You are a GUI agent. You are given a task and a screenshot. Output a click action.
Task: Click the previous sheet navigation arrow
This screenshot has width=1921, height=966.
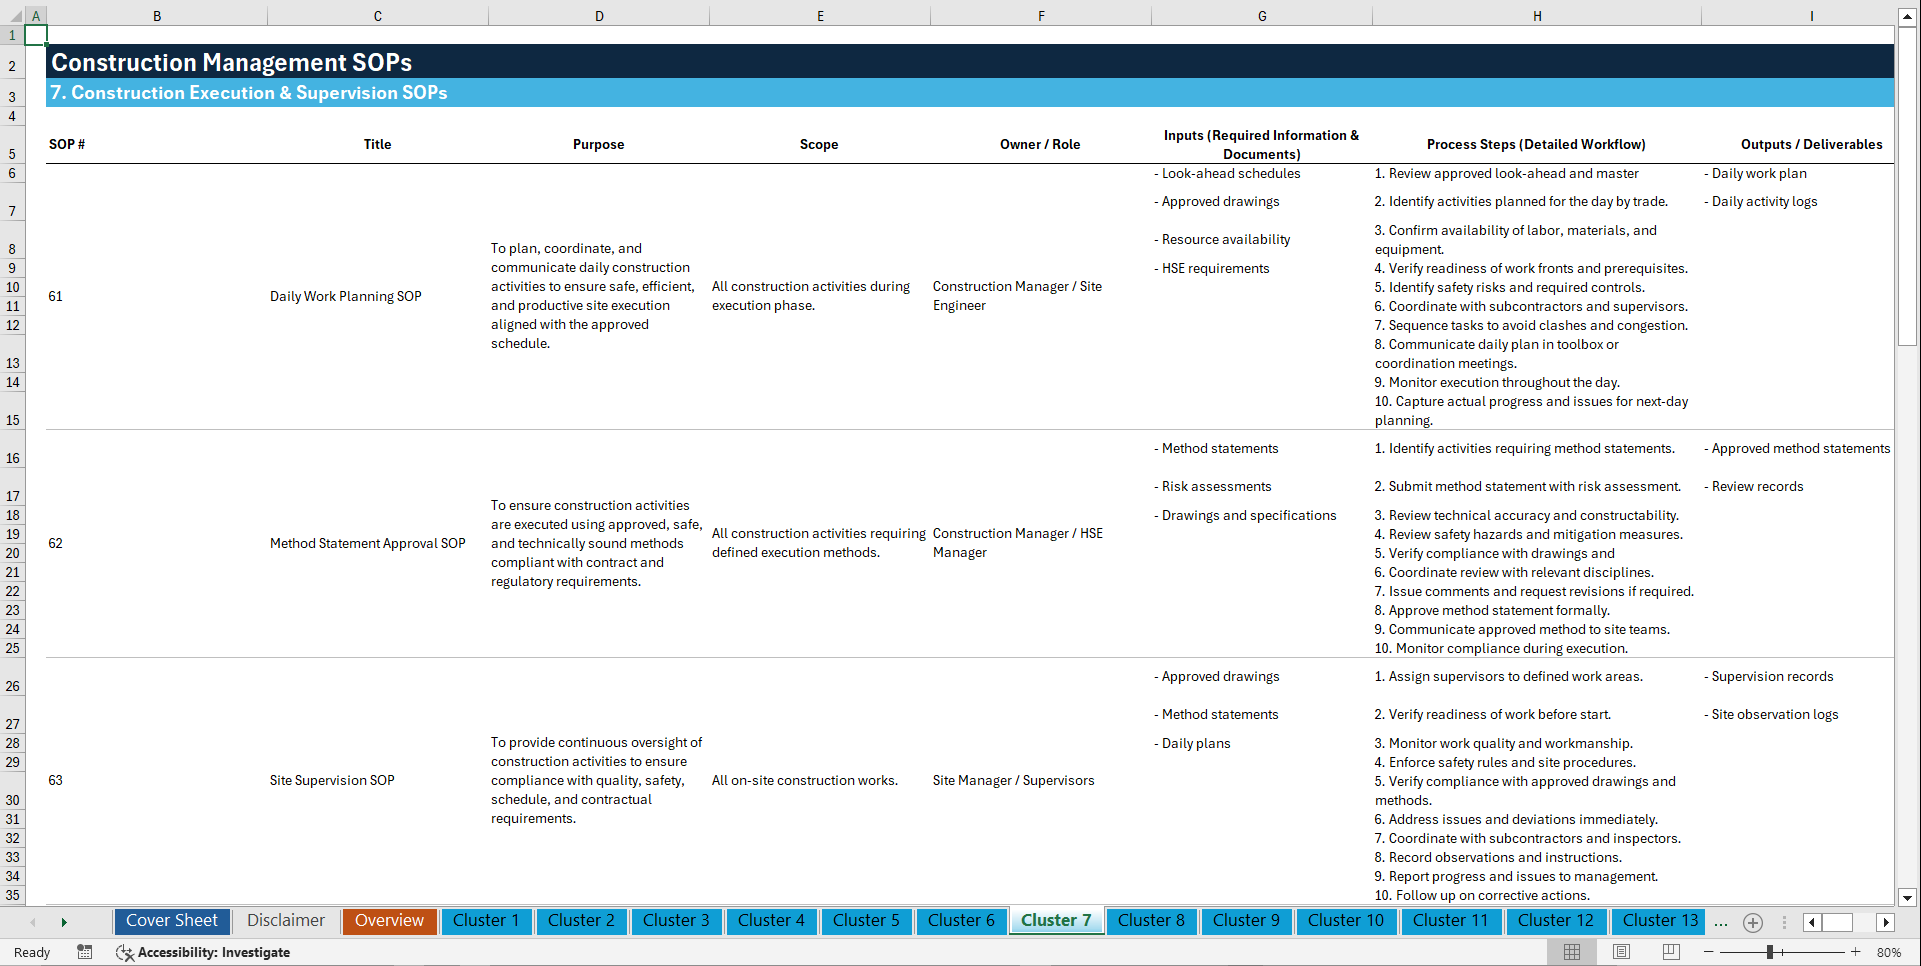coord(33,921)
